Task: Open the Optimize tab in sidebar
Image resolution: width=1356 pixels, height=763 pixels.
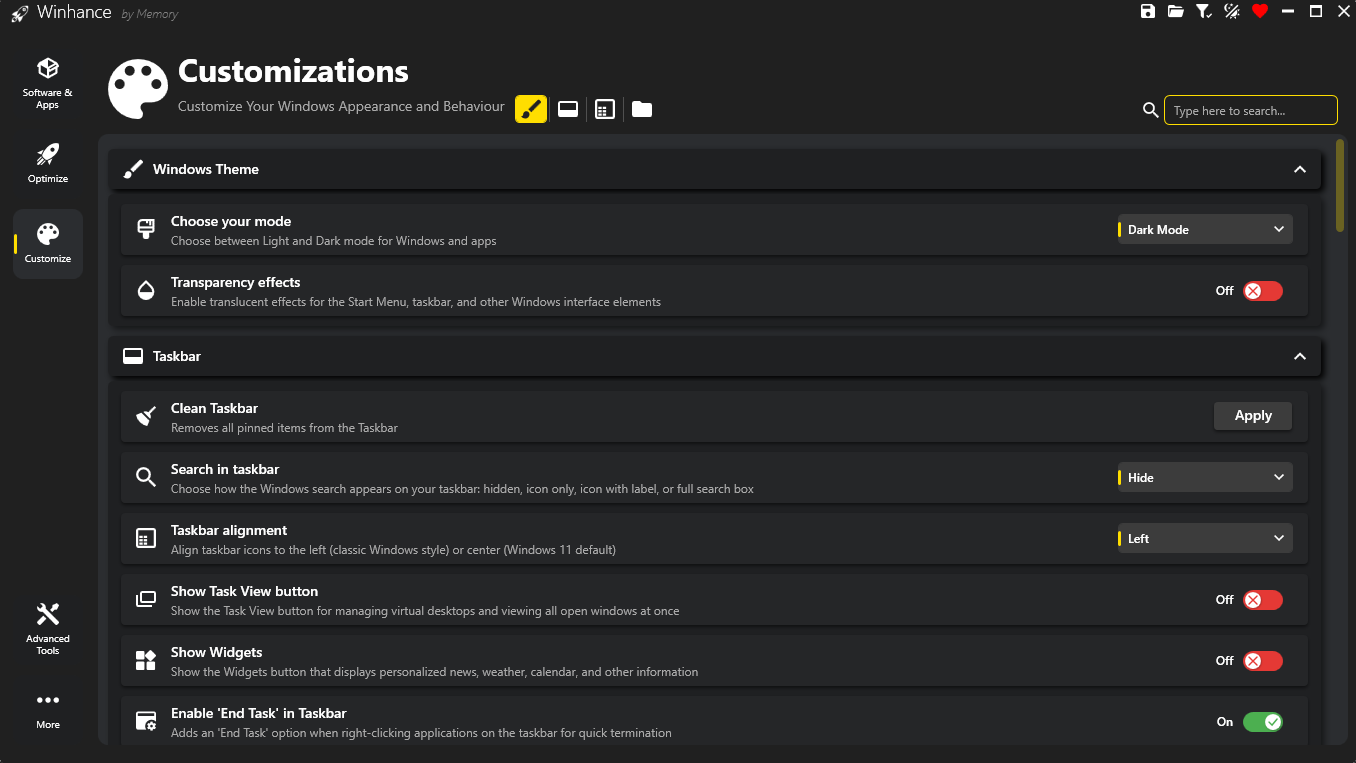Action: 48,163
